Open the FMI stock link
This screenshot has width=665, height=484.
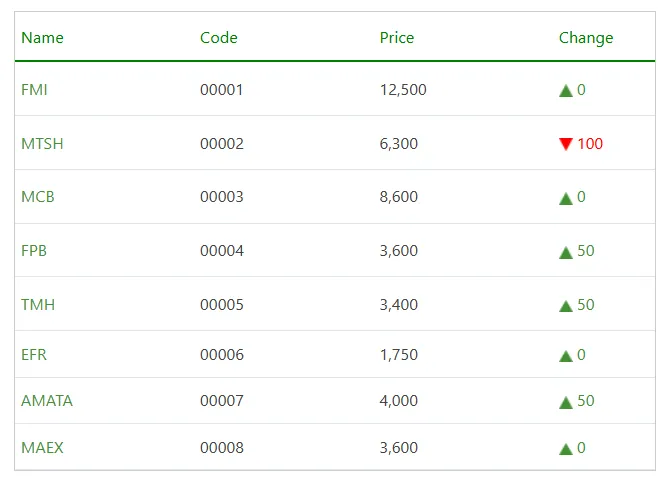point(34,90)
